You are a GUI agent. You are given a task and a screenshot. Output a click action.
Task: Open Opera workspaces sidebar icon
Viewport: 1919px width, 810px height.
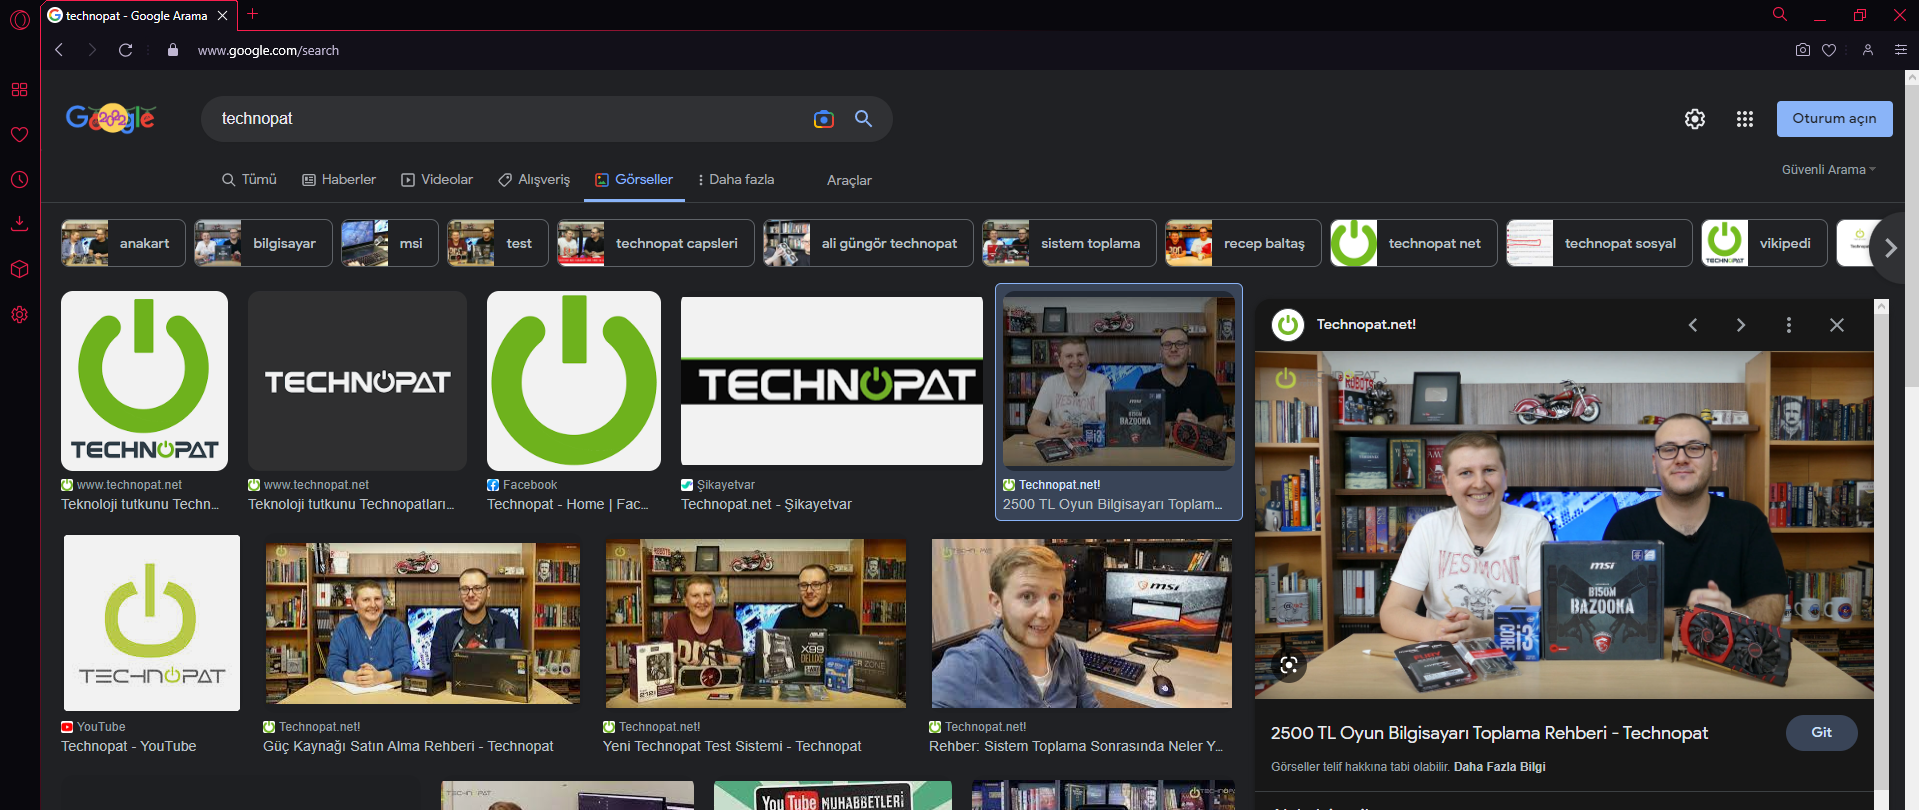pos(19,89)
